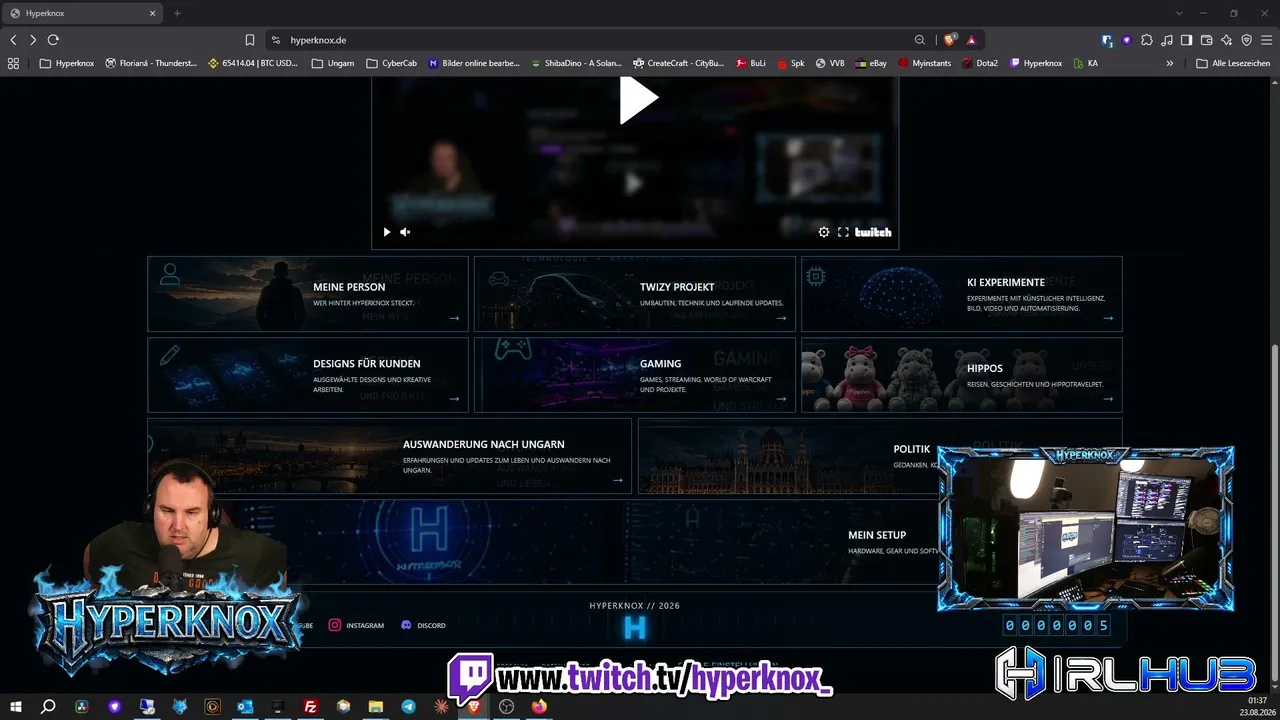Screen dimensions: 1280x720
Task: Open the Hyperknox bookmark folder
Action: pyautogui.click(x=66, y=63)
